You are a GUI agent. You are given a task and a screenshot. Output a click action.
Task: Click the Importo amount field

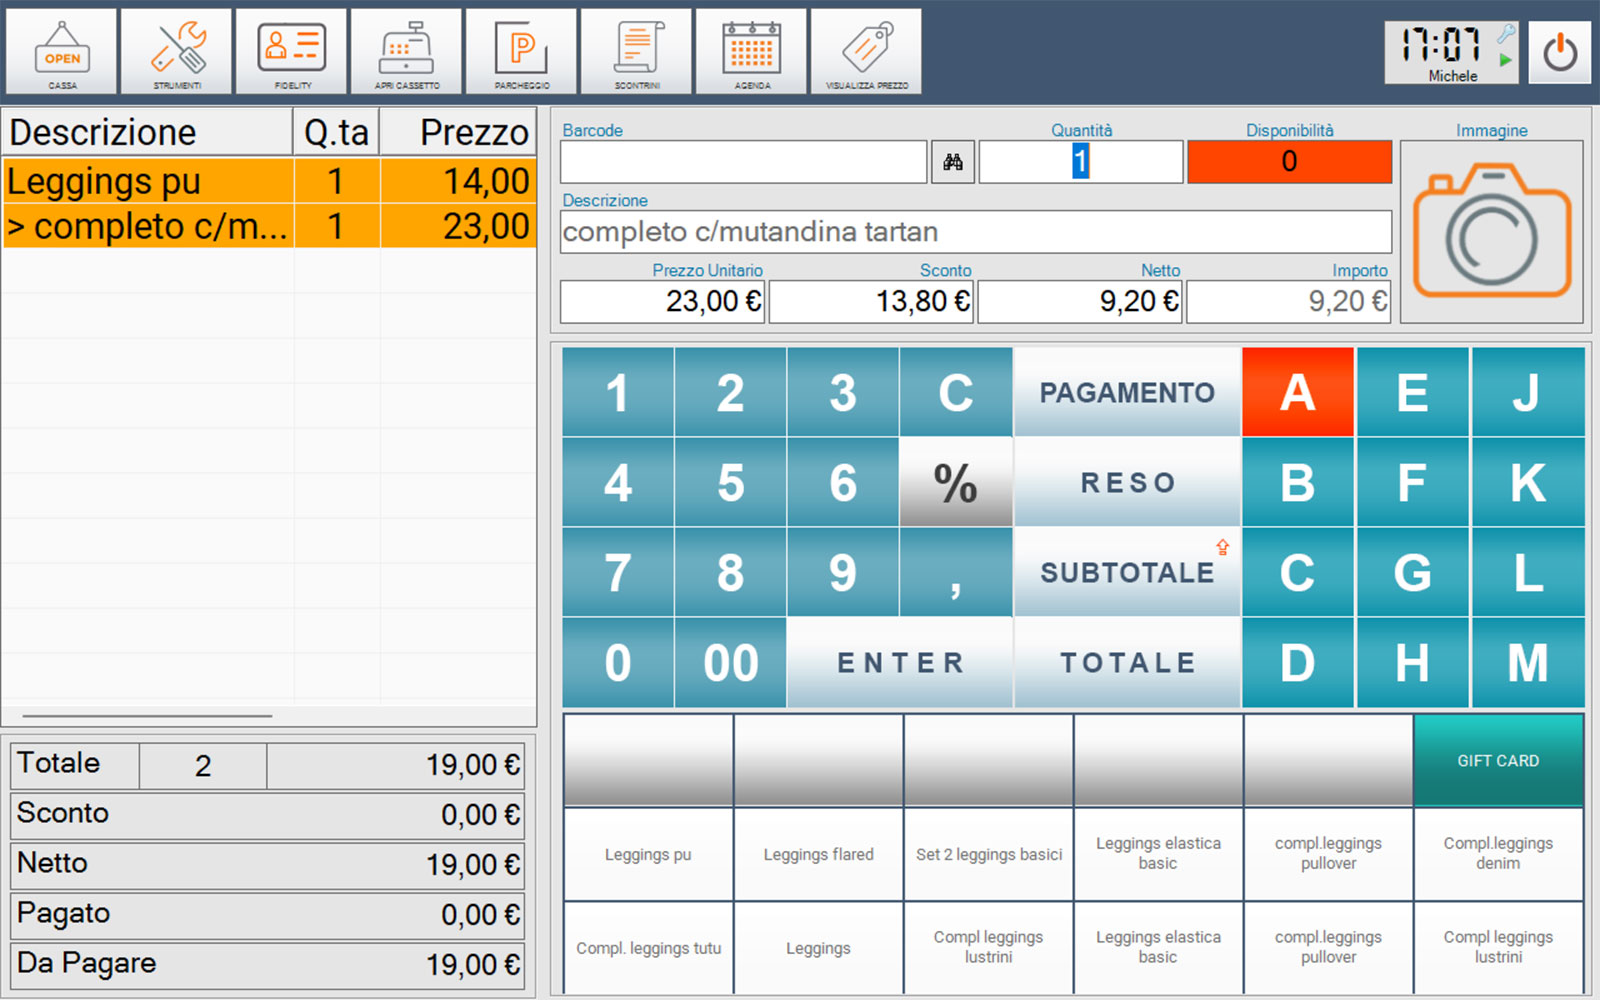click(x=1289, y=302)
